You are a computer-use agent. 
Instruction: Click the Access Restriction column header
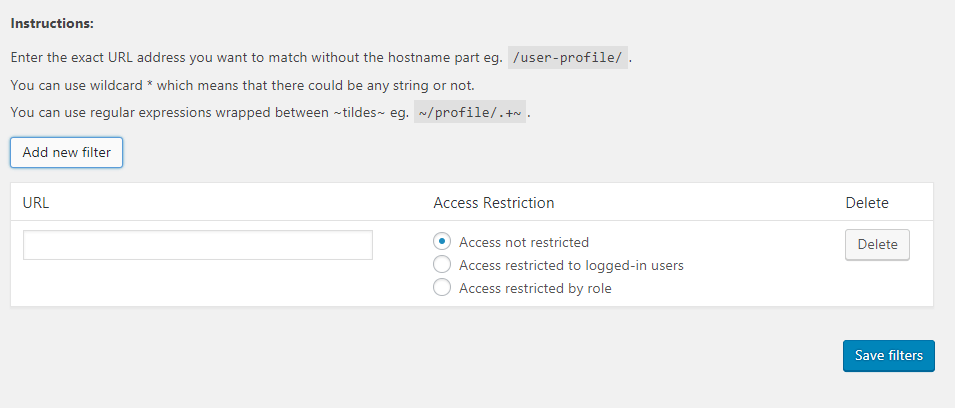click(493, 202)
